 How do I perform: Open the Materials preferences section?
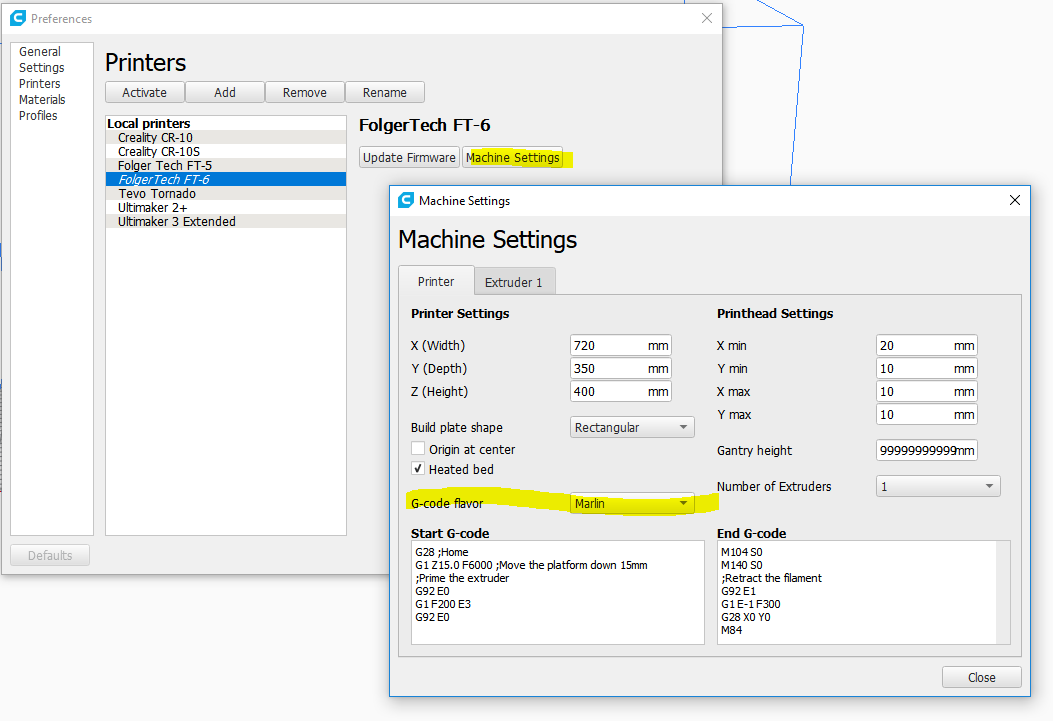tap(42, 100)
